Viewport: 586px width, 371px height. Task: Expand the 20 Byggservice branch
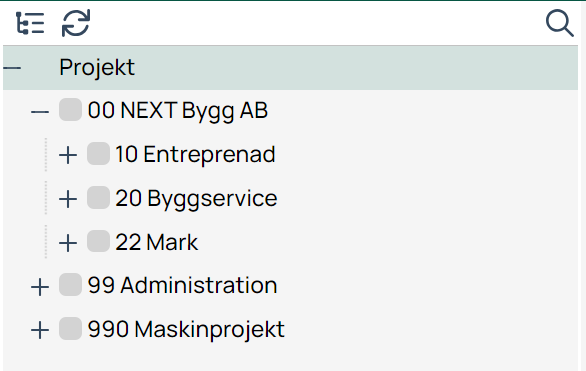point(68,199)
